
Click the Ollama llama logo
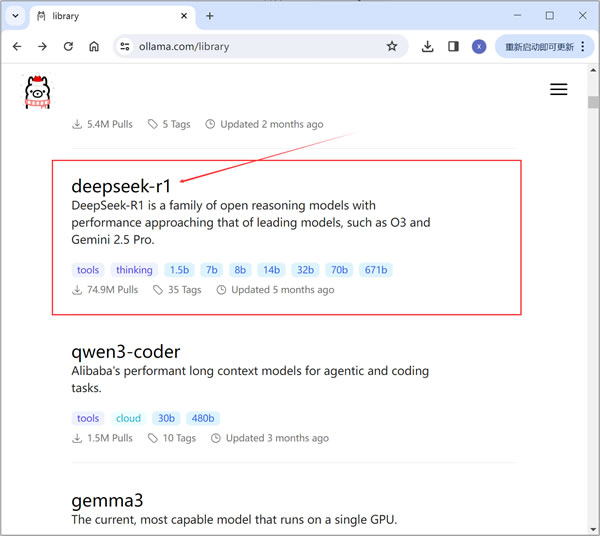(37, 91)
